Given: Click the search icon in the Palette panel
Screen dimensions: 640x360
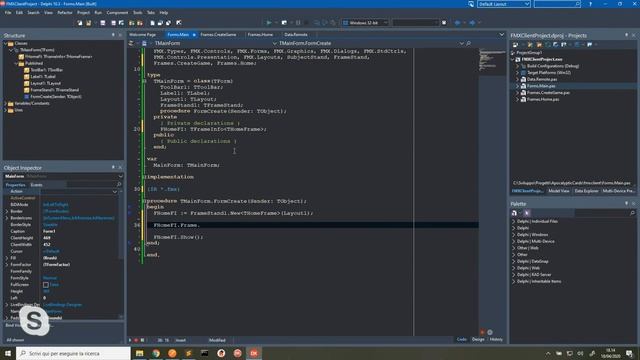Looking at the screenshot, I should pos(632,213).
